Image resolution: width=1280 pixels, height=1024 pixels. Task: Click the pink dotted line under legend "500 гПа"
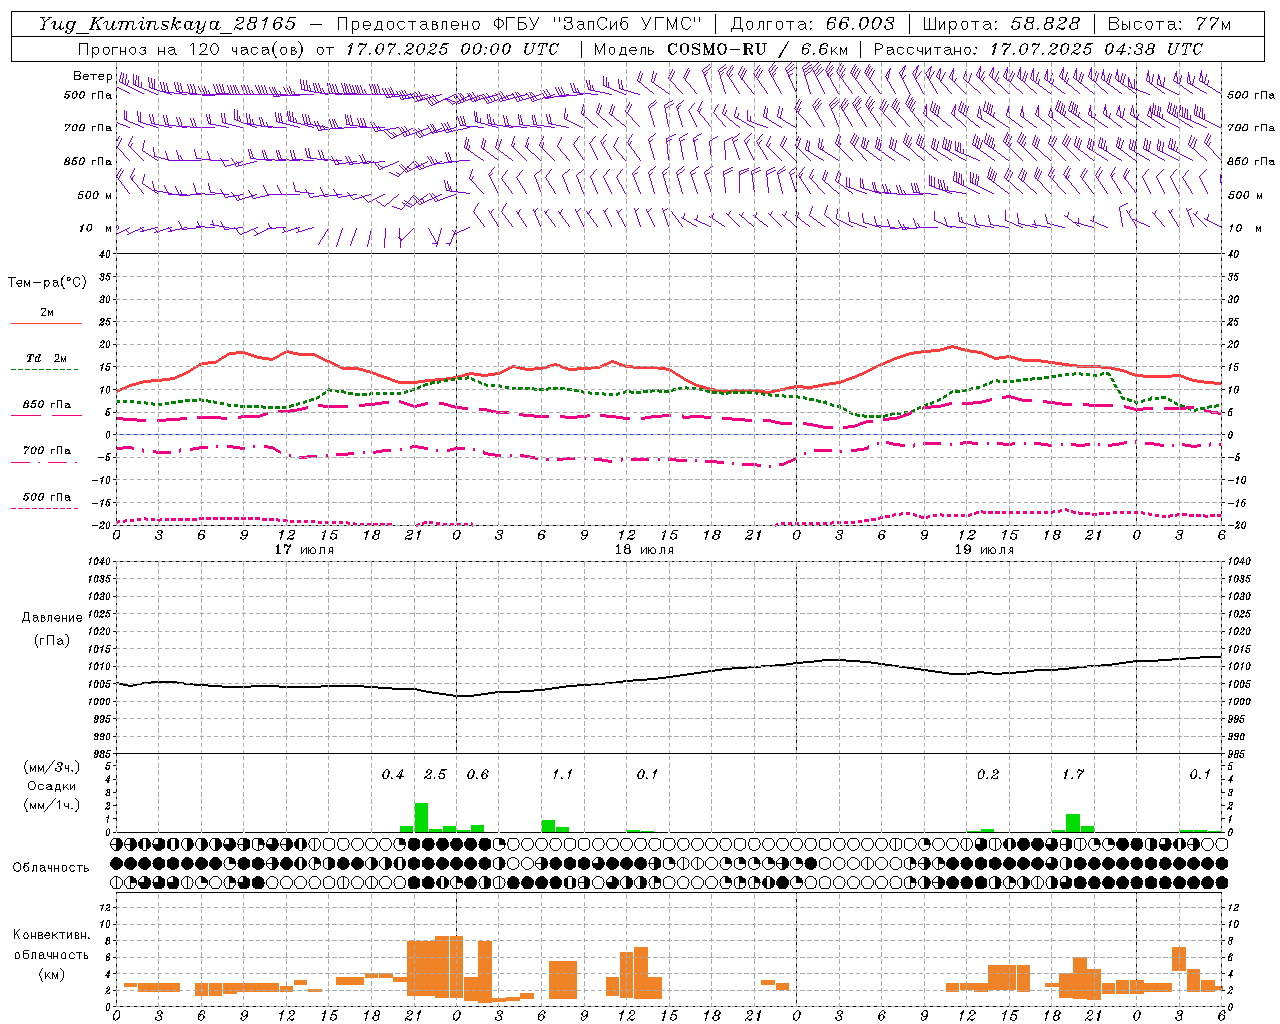(45, 509)
